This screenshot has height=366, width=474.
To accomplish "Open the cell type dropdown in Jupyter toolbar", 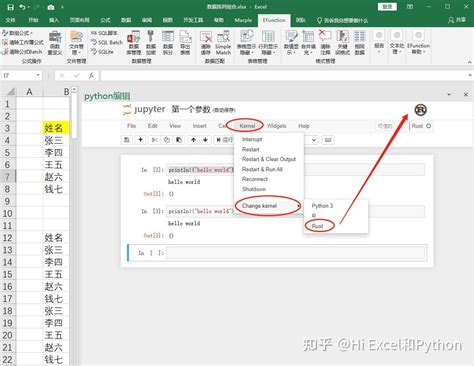I will pos(314,140).
